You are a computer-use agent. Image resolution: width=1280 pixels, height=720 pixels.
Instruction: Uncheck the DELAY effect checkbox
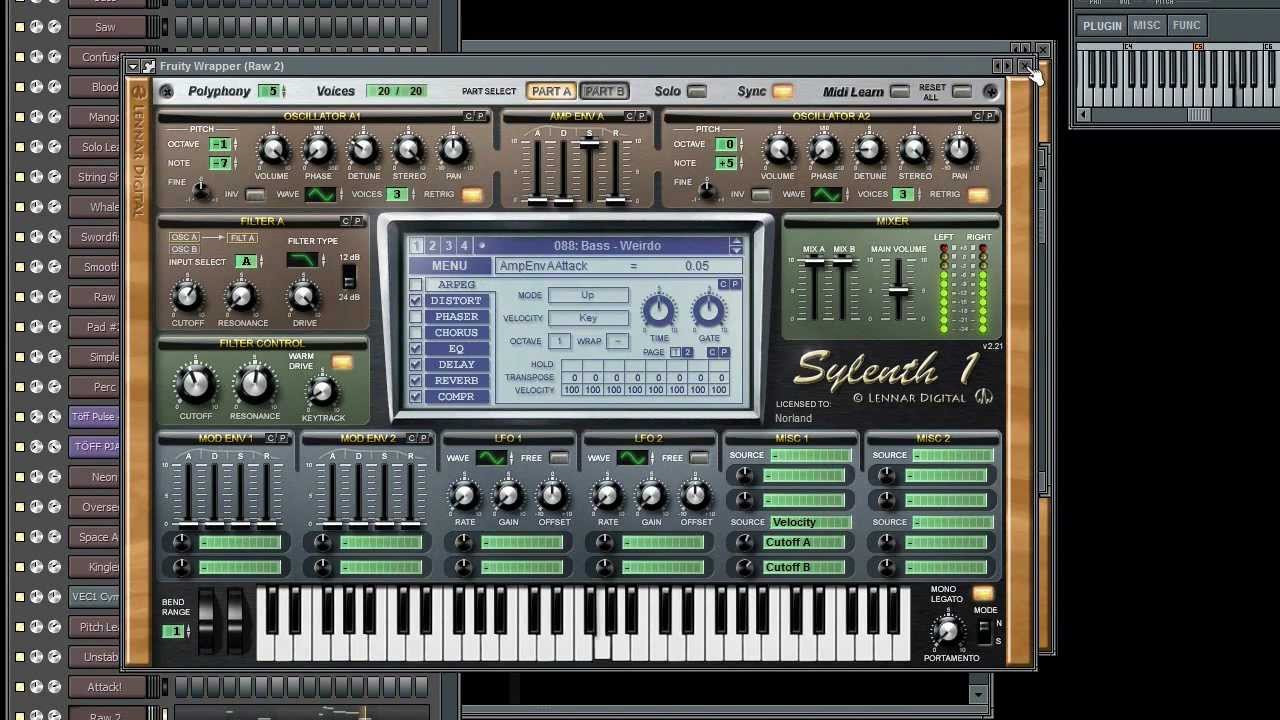(416, 365)
